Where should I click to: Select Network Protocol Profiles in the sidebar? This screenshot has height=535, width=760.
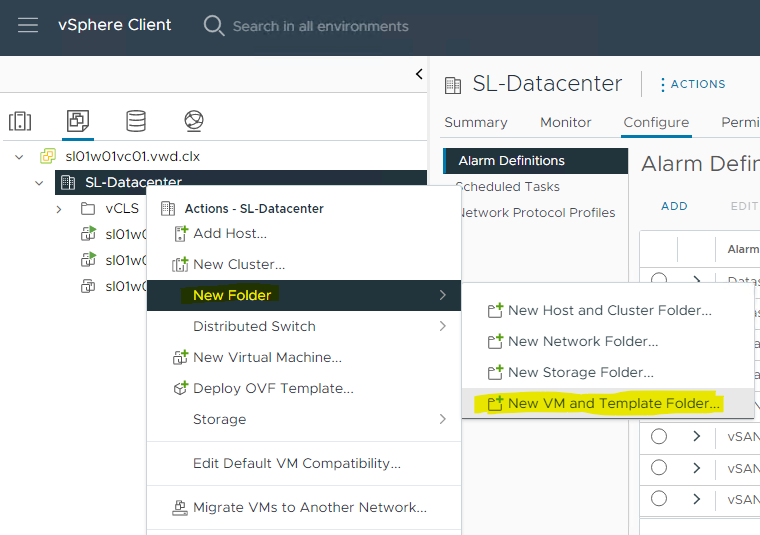[537, 213]
